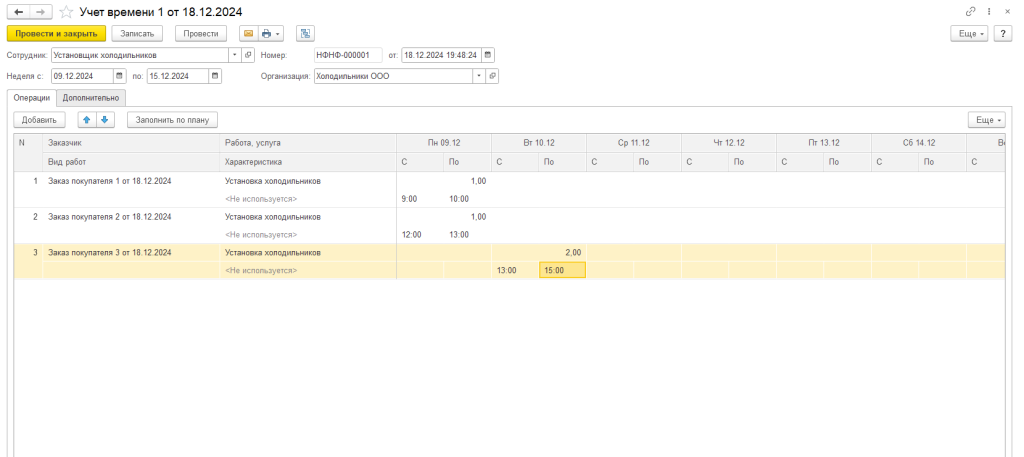Click the Вид работ column header
This screenshot has width=1024, height=457.
(131, 161)
